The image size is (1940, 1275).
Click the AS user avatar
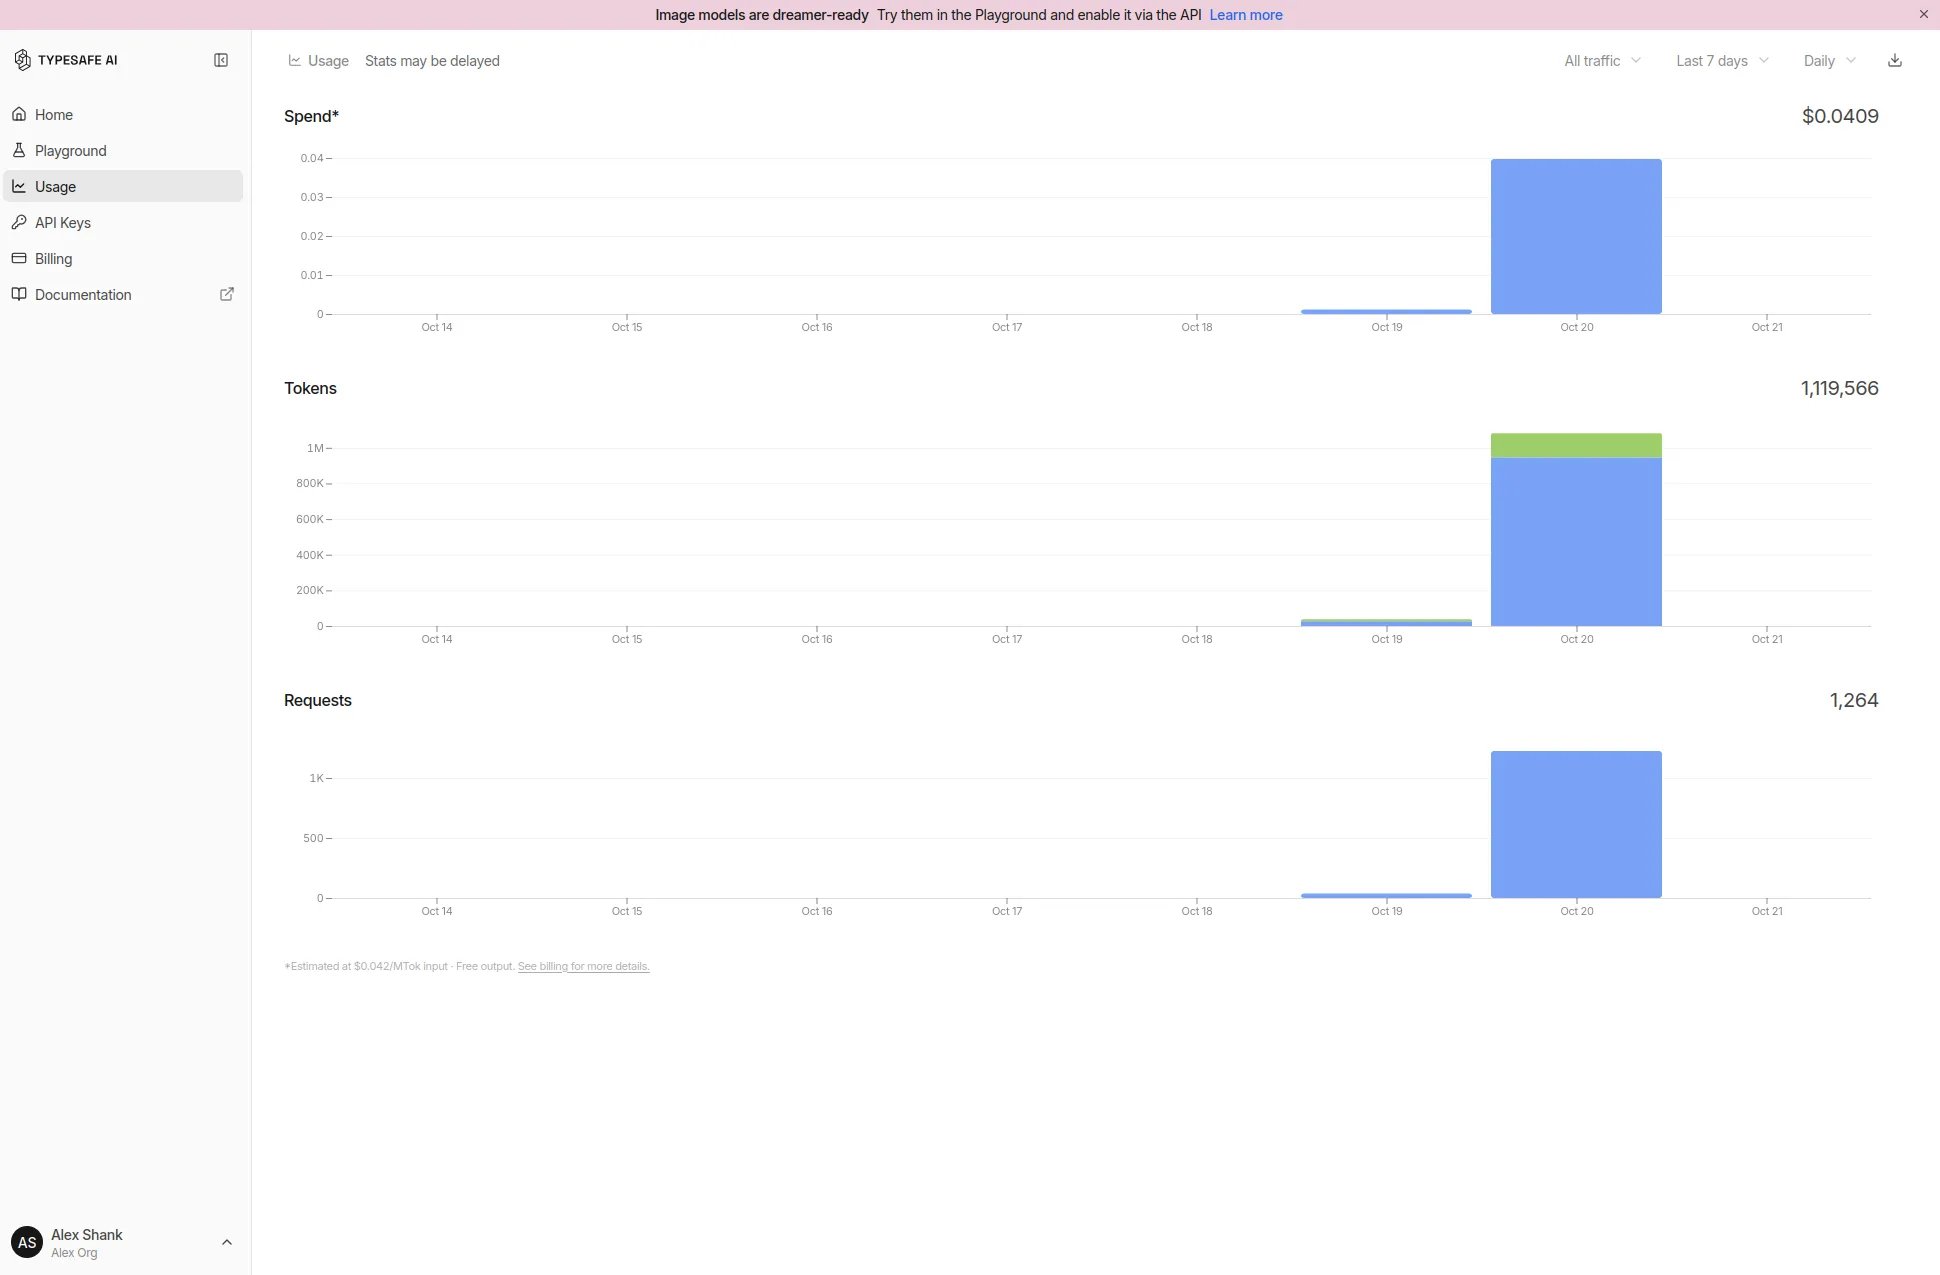(27, 1242)
